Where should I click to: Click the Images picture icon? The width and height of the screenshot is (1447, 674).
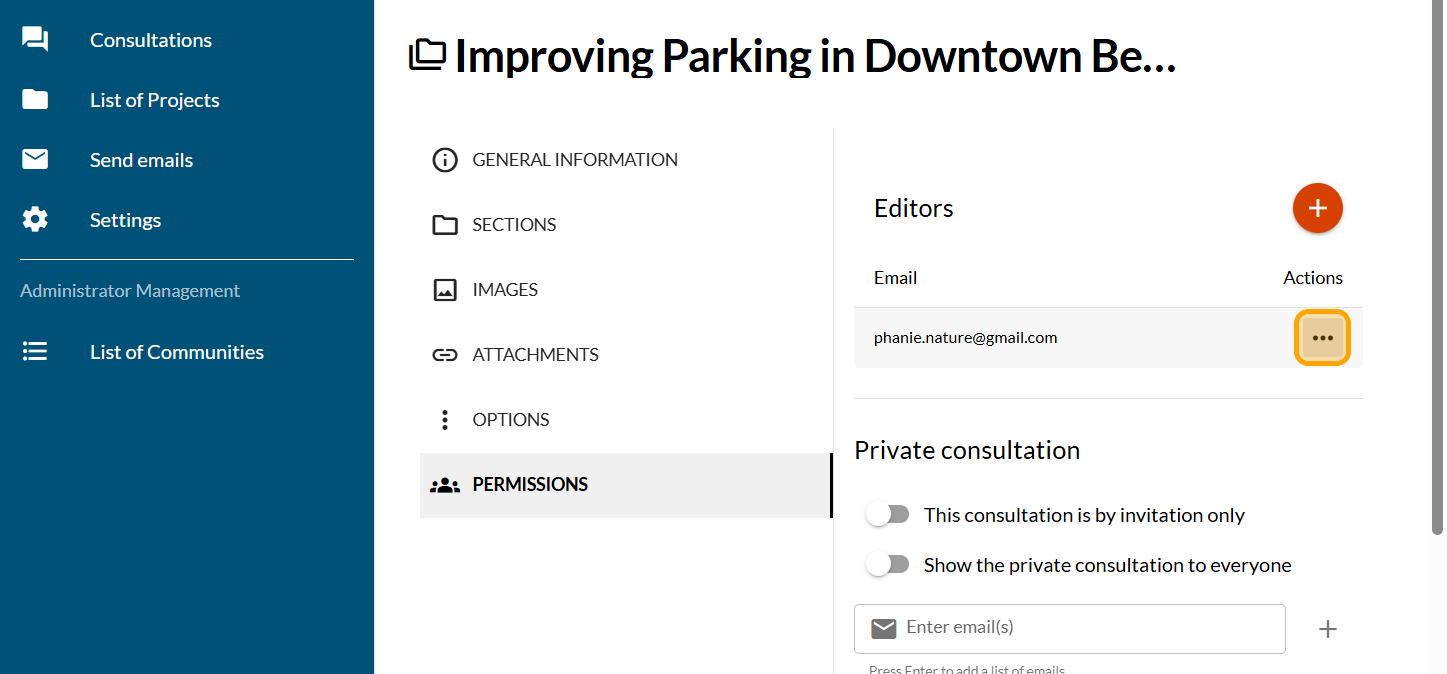coord(444,290)
